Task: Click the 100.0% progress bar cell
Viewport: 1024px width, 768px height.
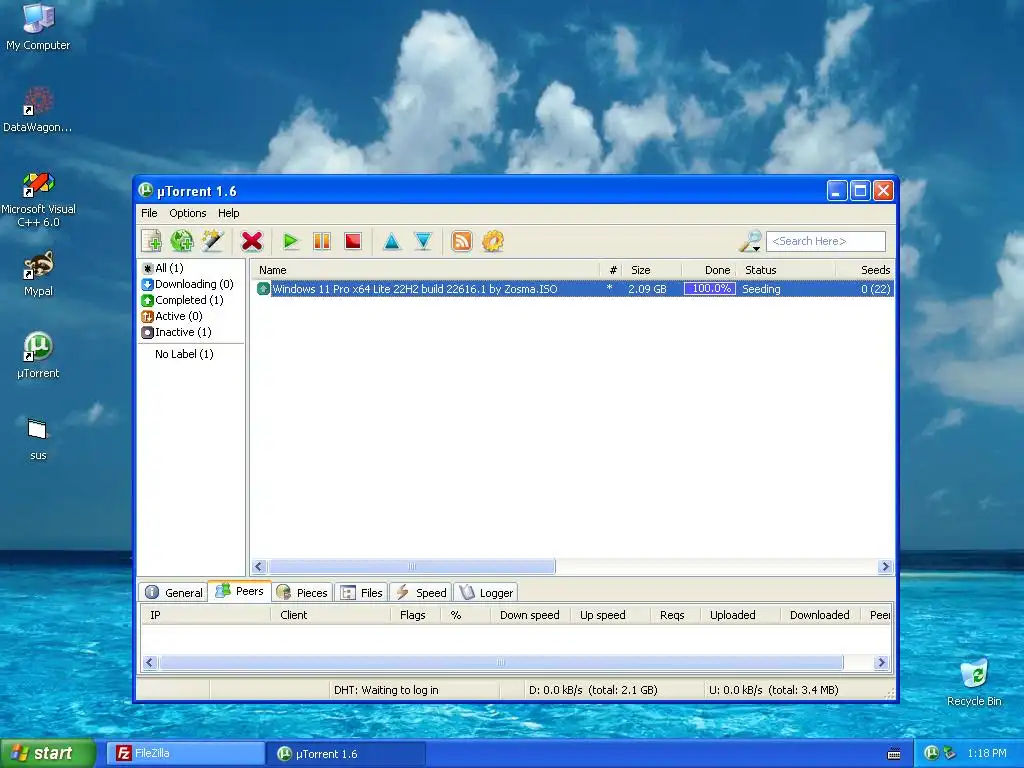Action: 710,289
